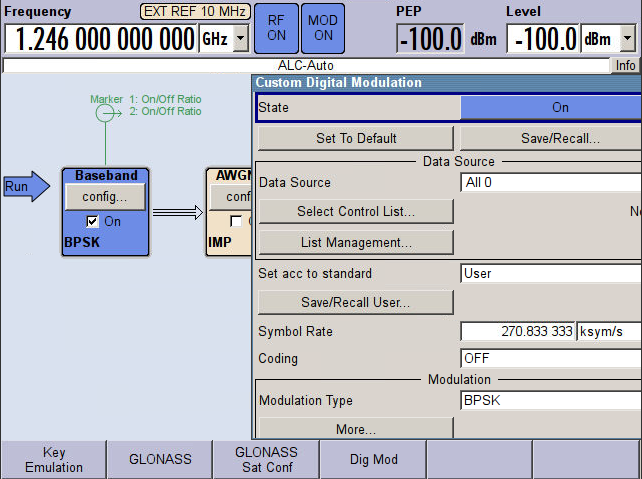Click the Info button
This screenshot has width=642, height=479.
[625, 65]
